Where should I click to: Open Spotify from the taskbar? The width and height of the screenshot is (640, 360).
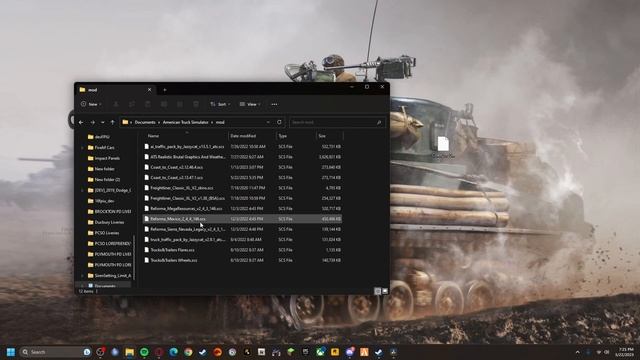click(x=144, y=352)
